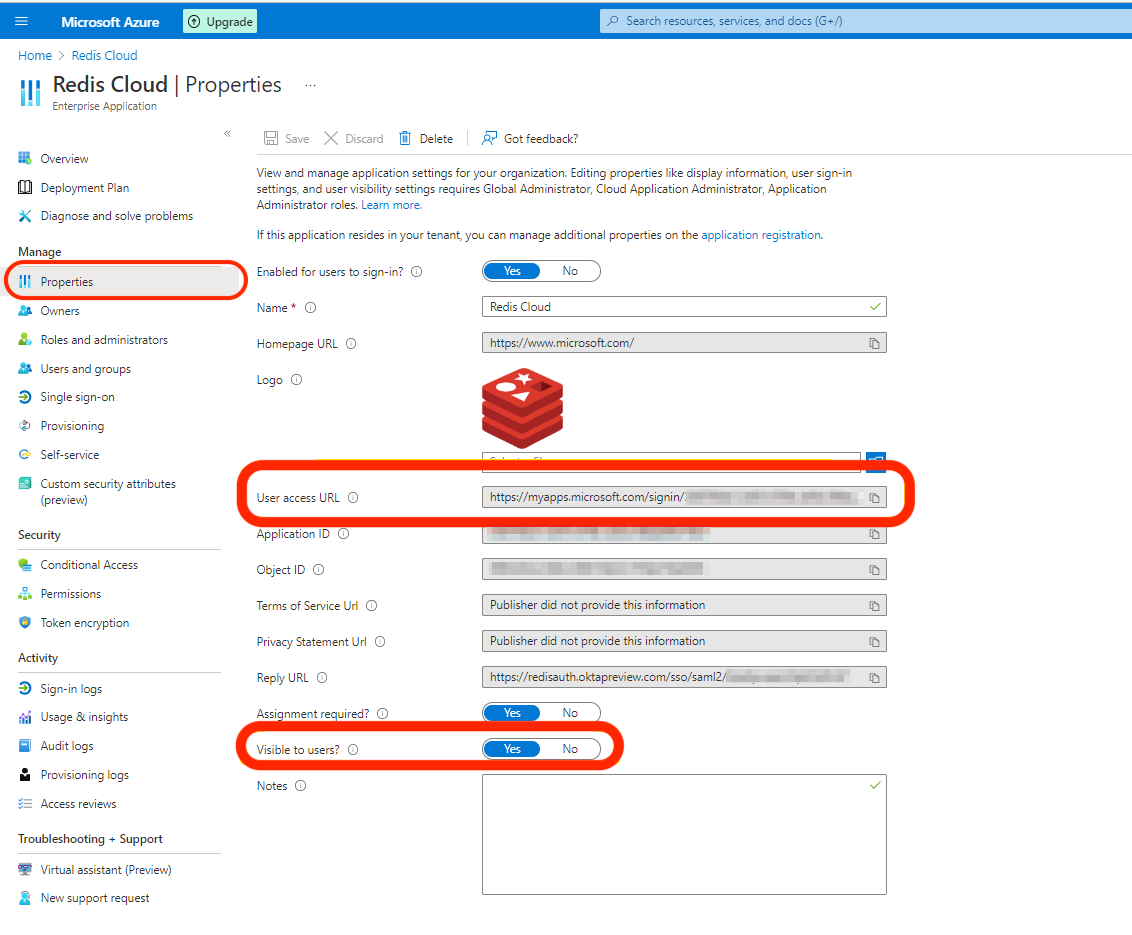Image resolution: width=1132 pixels, height=935 pixels.
Task: Click the Delete trash icon
Action: coord(405,139)
